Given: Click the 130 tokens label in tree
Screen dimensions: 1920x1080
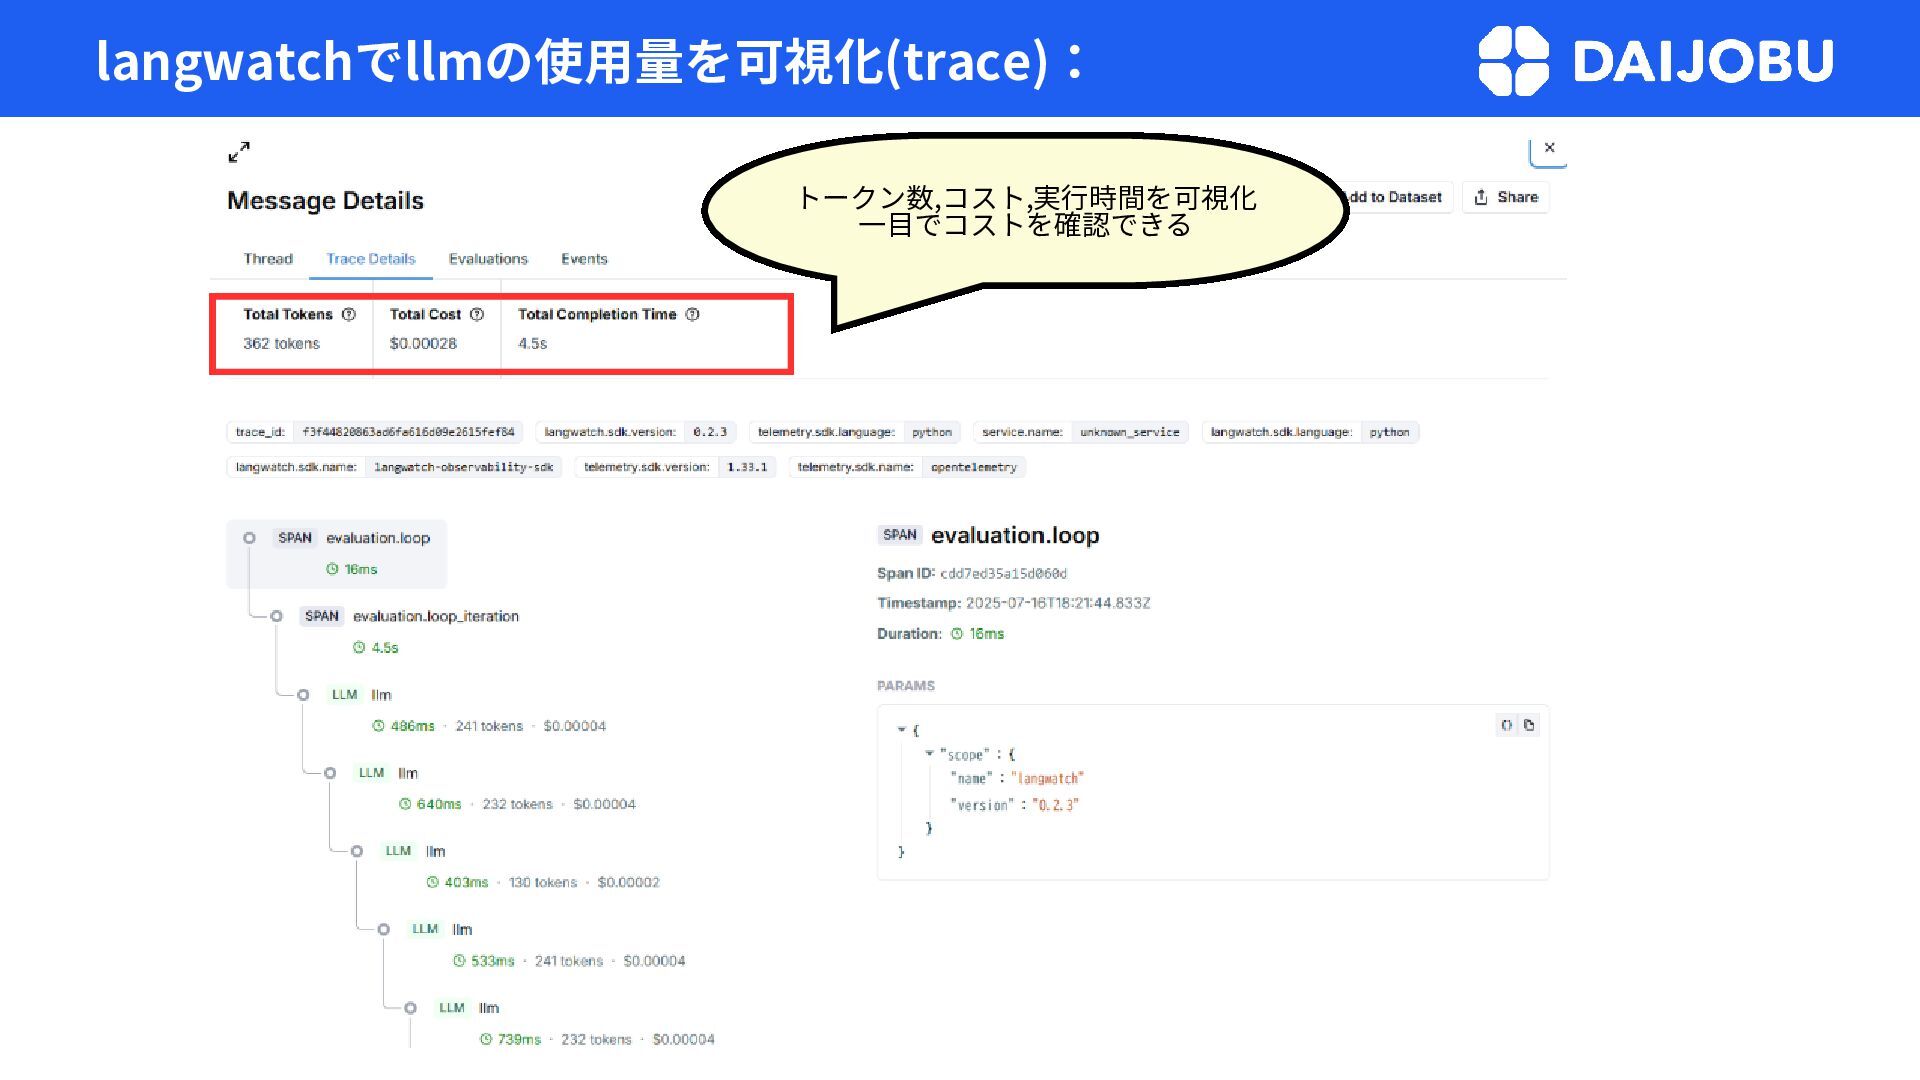Looking at the screenshot, I should pyautogui.click(x=543, y=882).
